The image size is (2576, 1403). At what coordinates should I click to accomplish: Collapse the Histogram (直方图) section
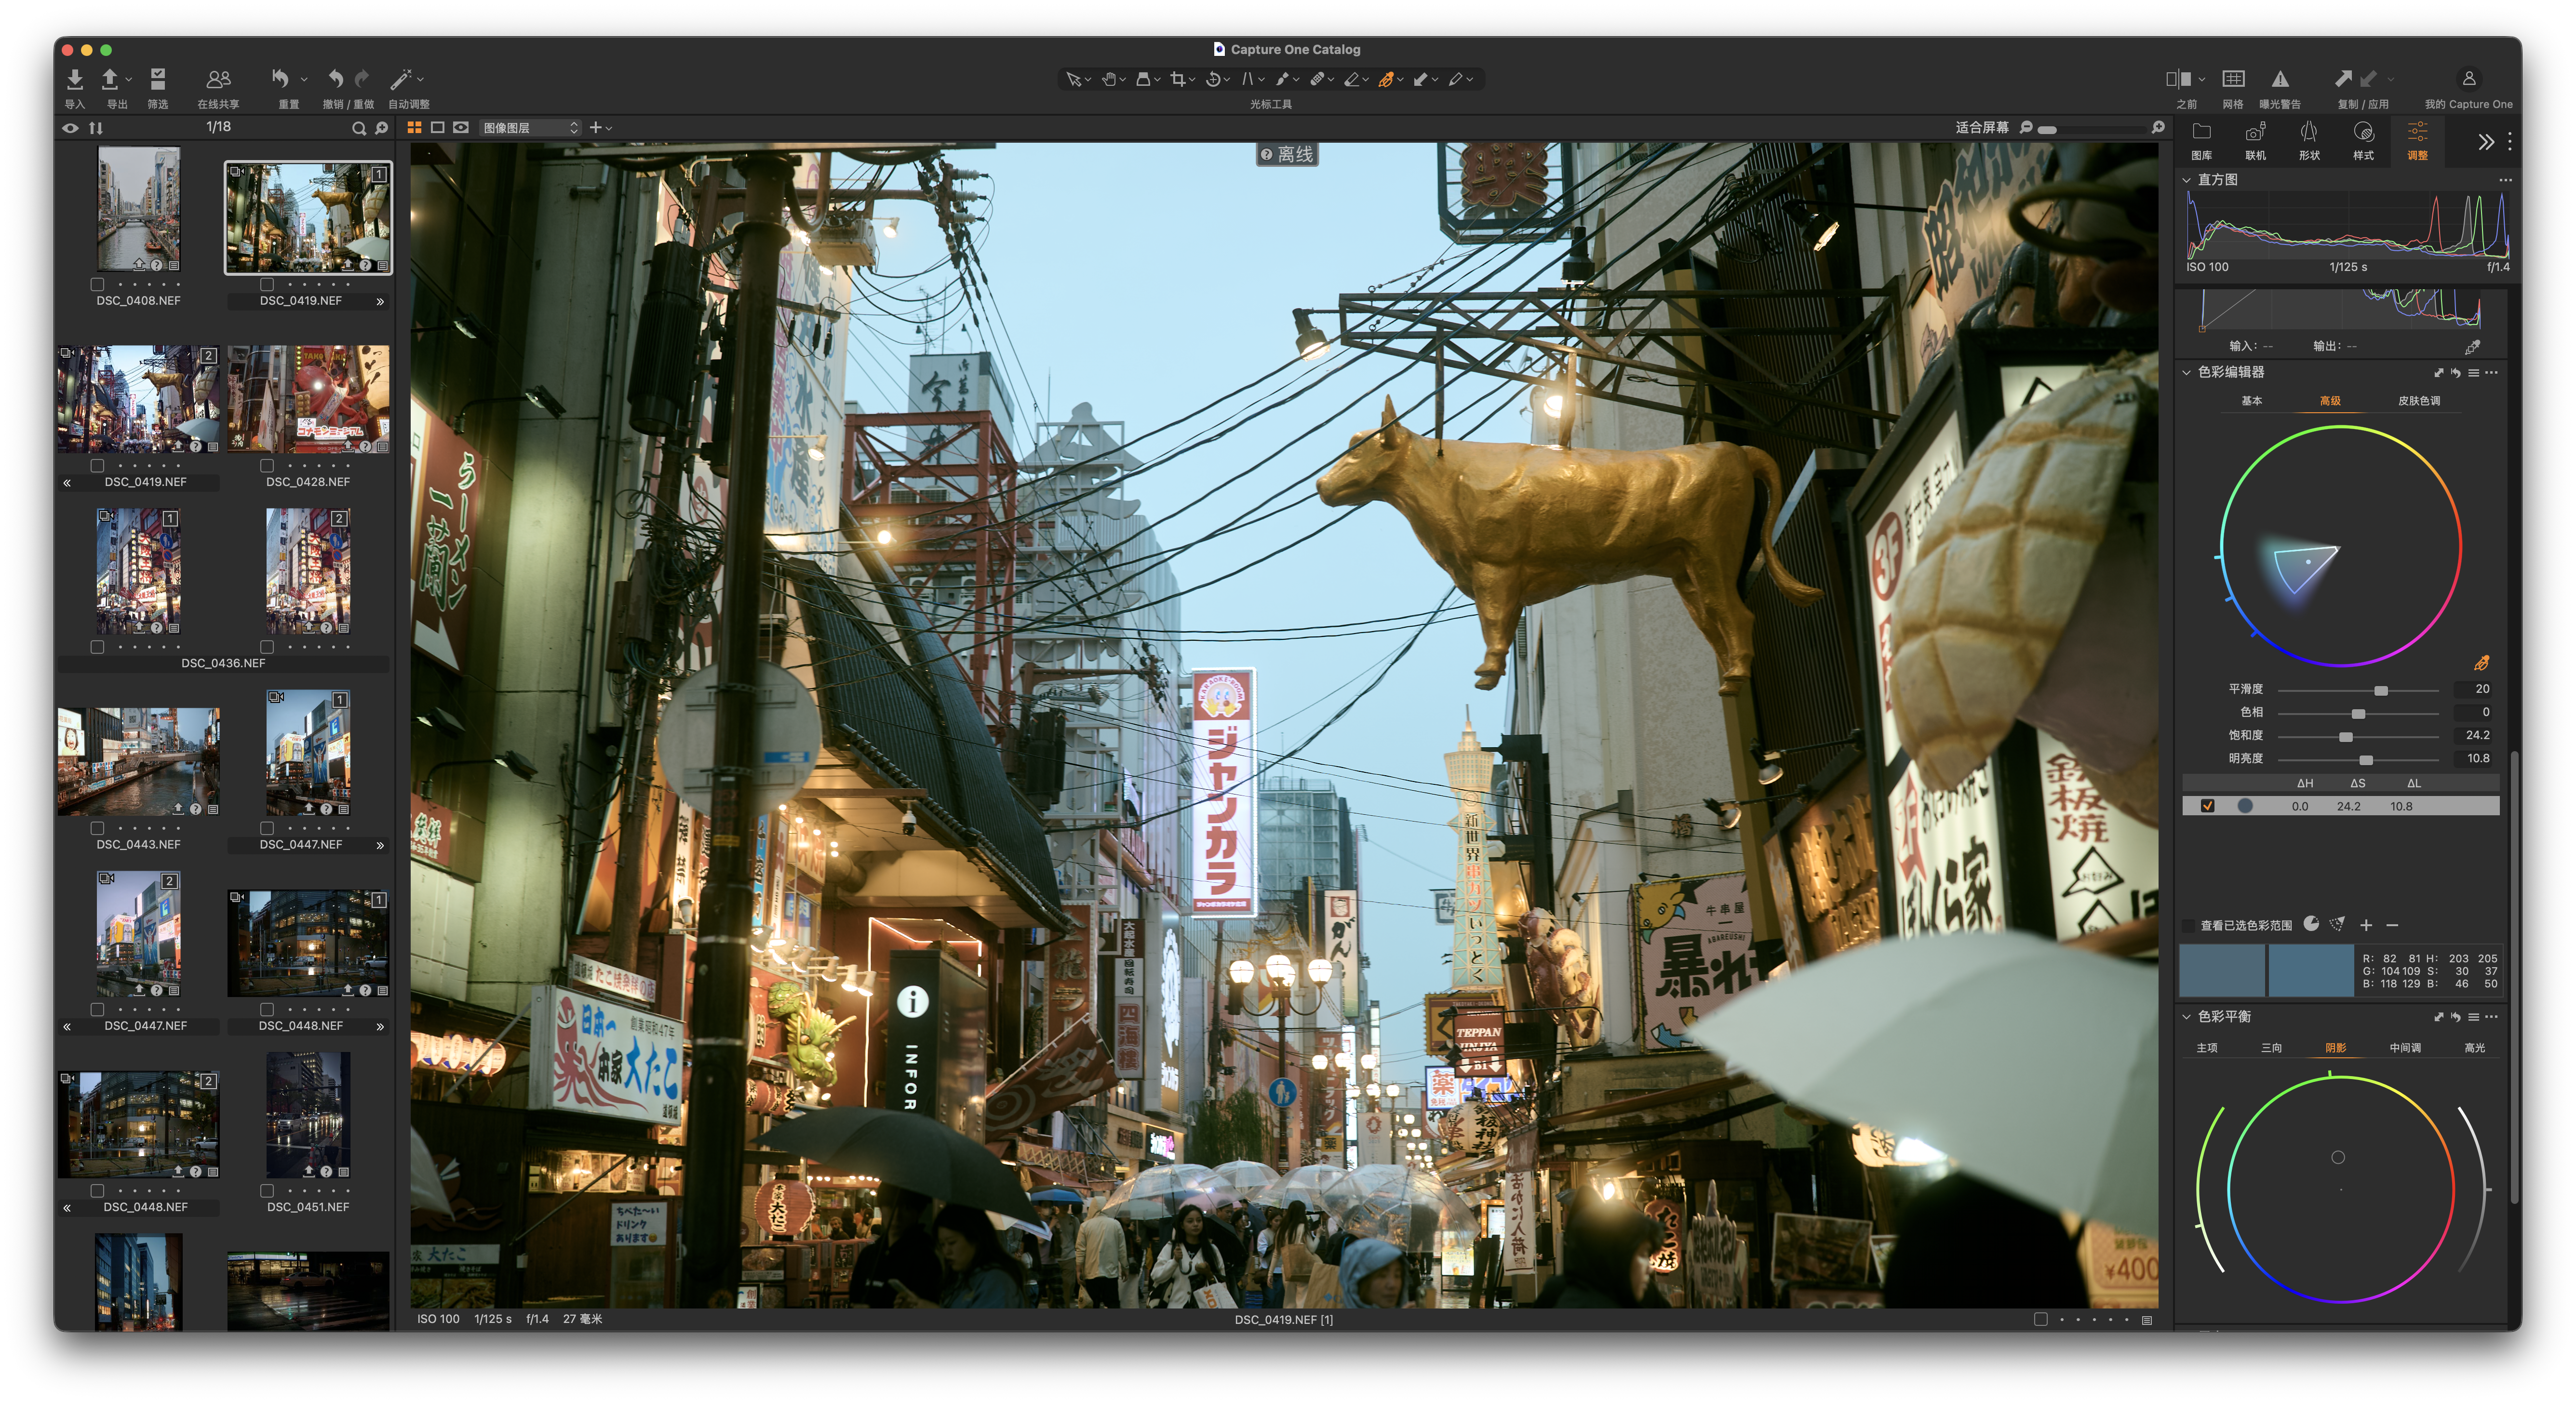coord(2186,180)
